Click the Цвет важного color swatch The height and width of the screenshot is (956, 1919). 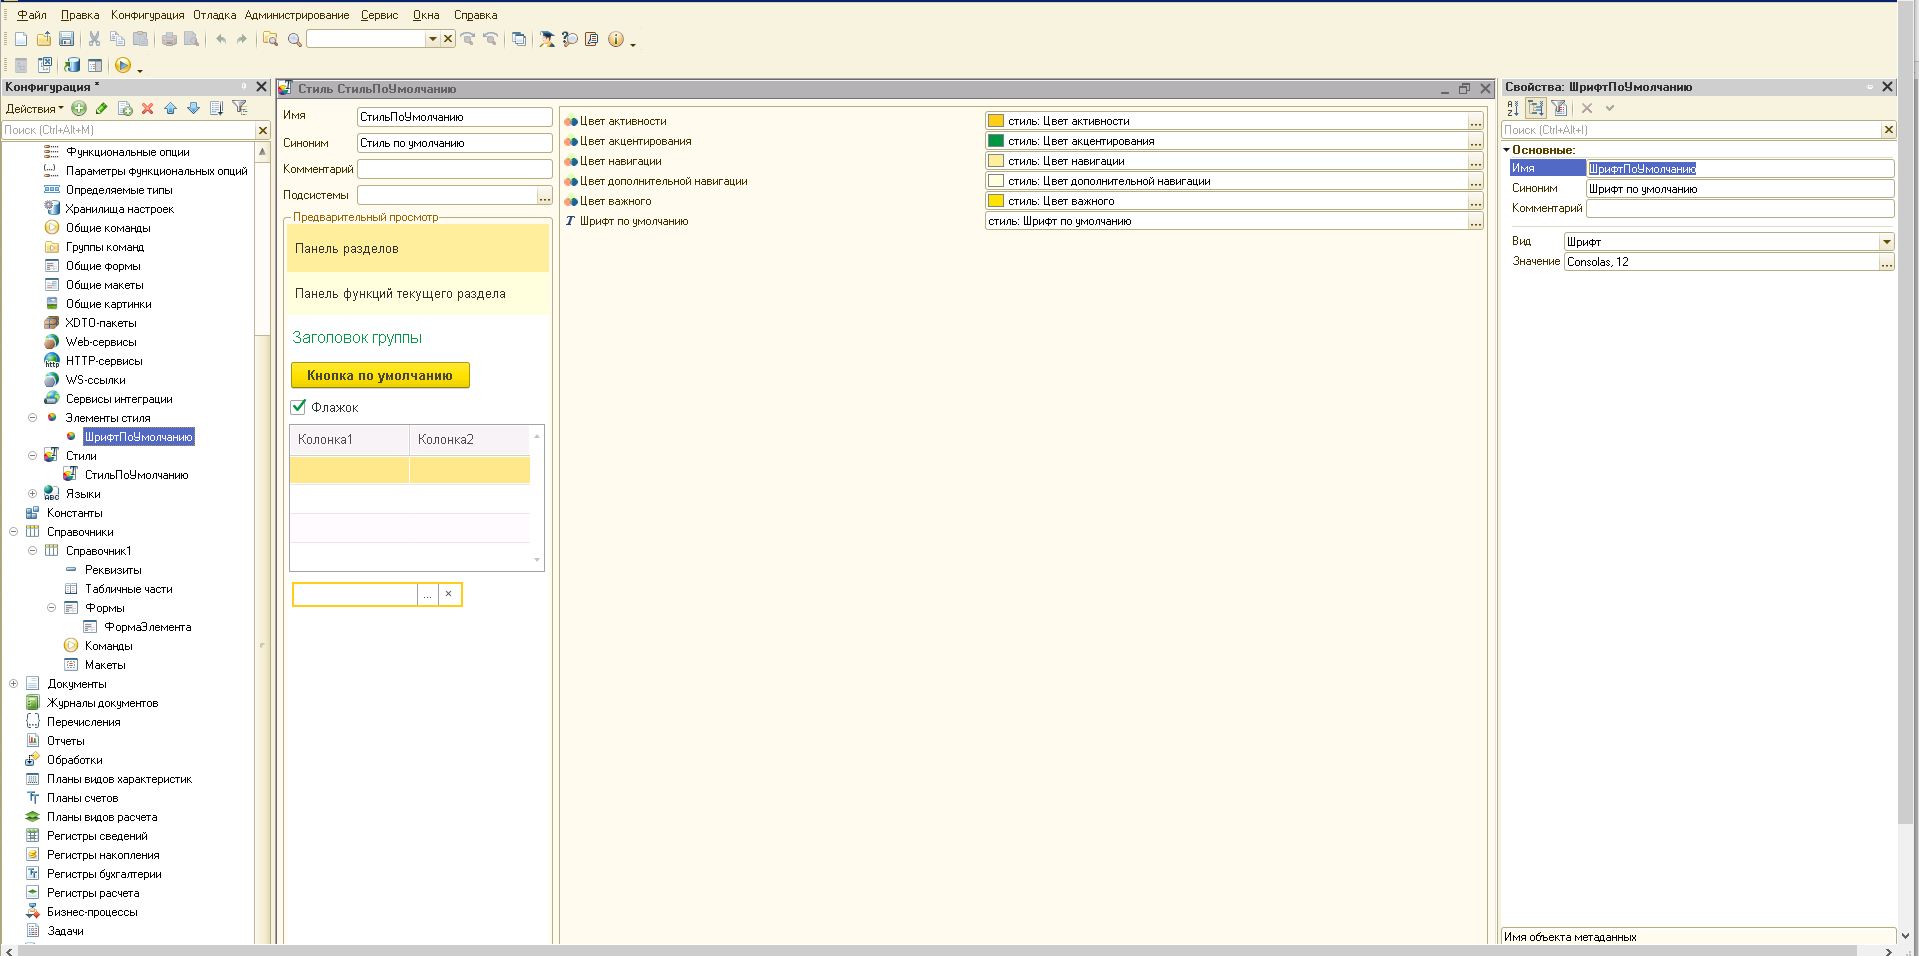coord(996,201)
